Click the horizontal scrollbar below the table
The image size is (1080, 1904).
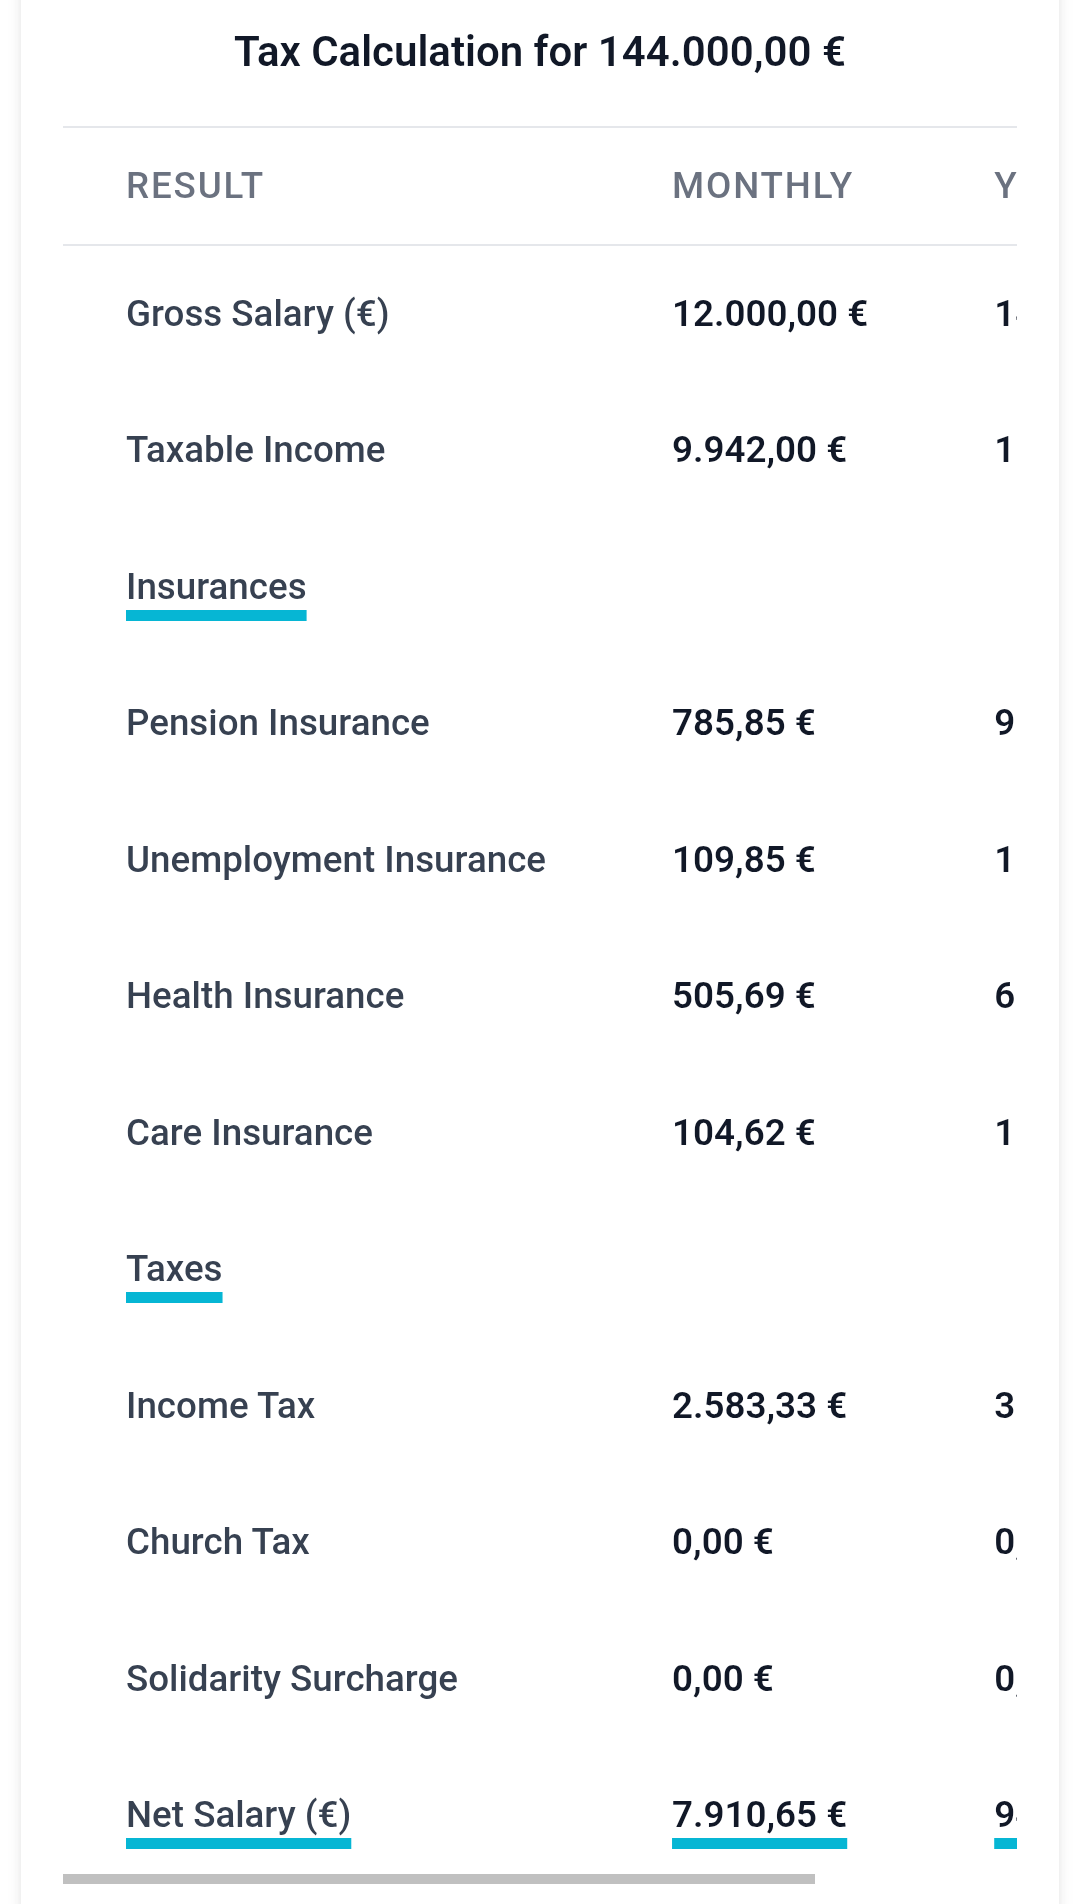[438, 1879]
